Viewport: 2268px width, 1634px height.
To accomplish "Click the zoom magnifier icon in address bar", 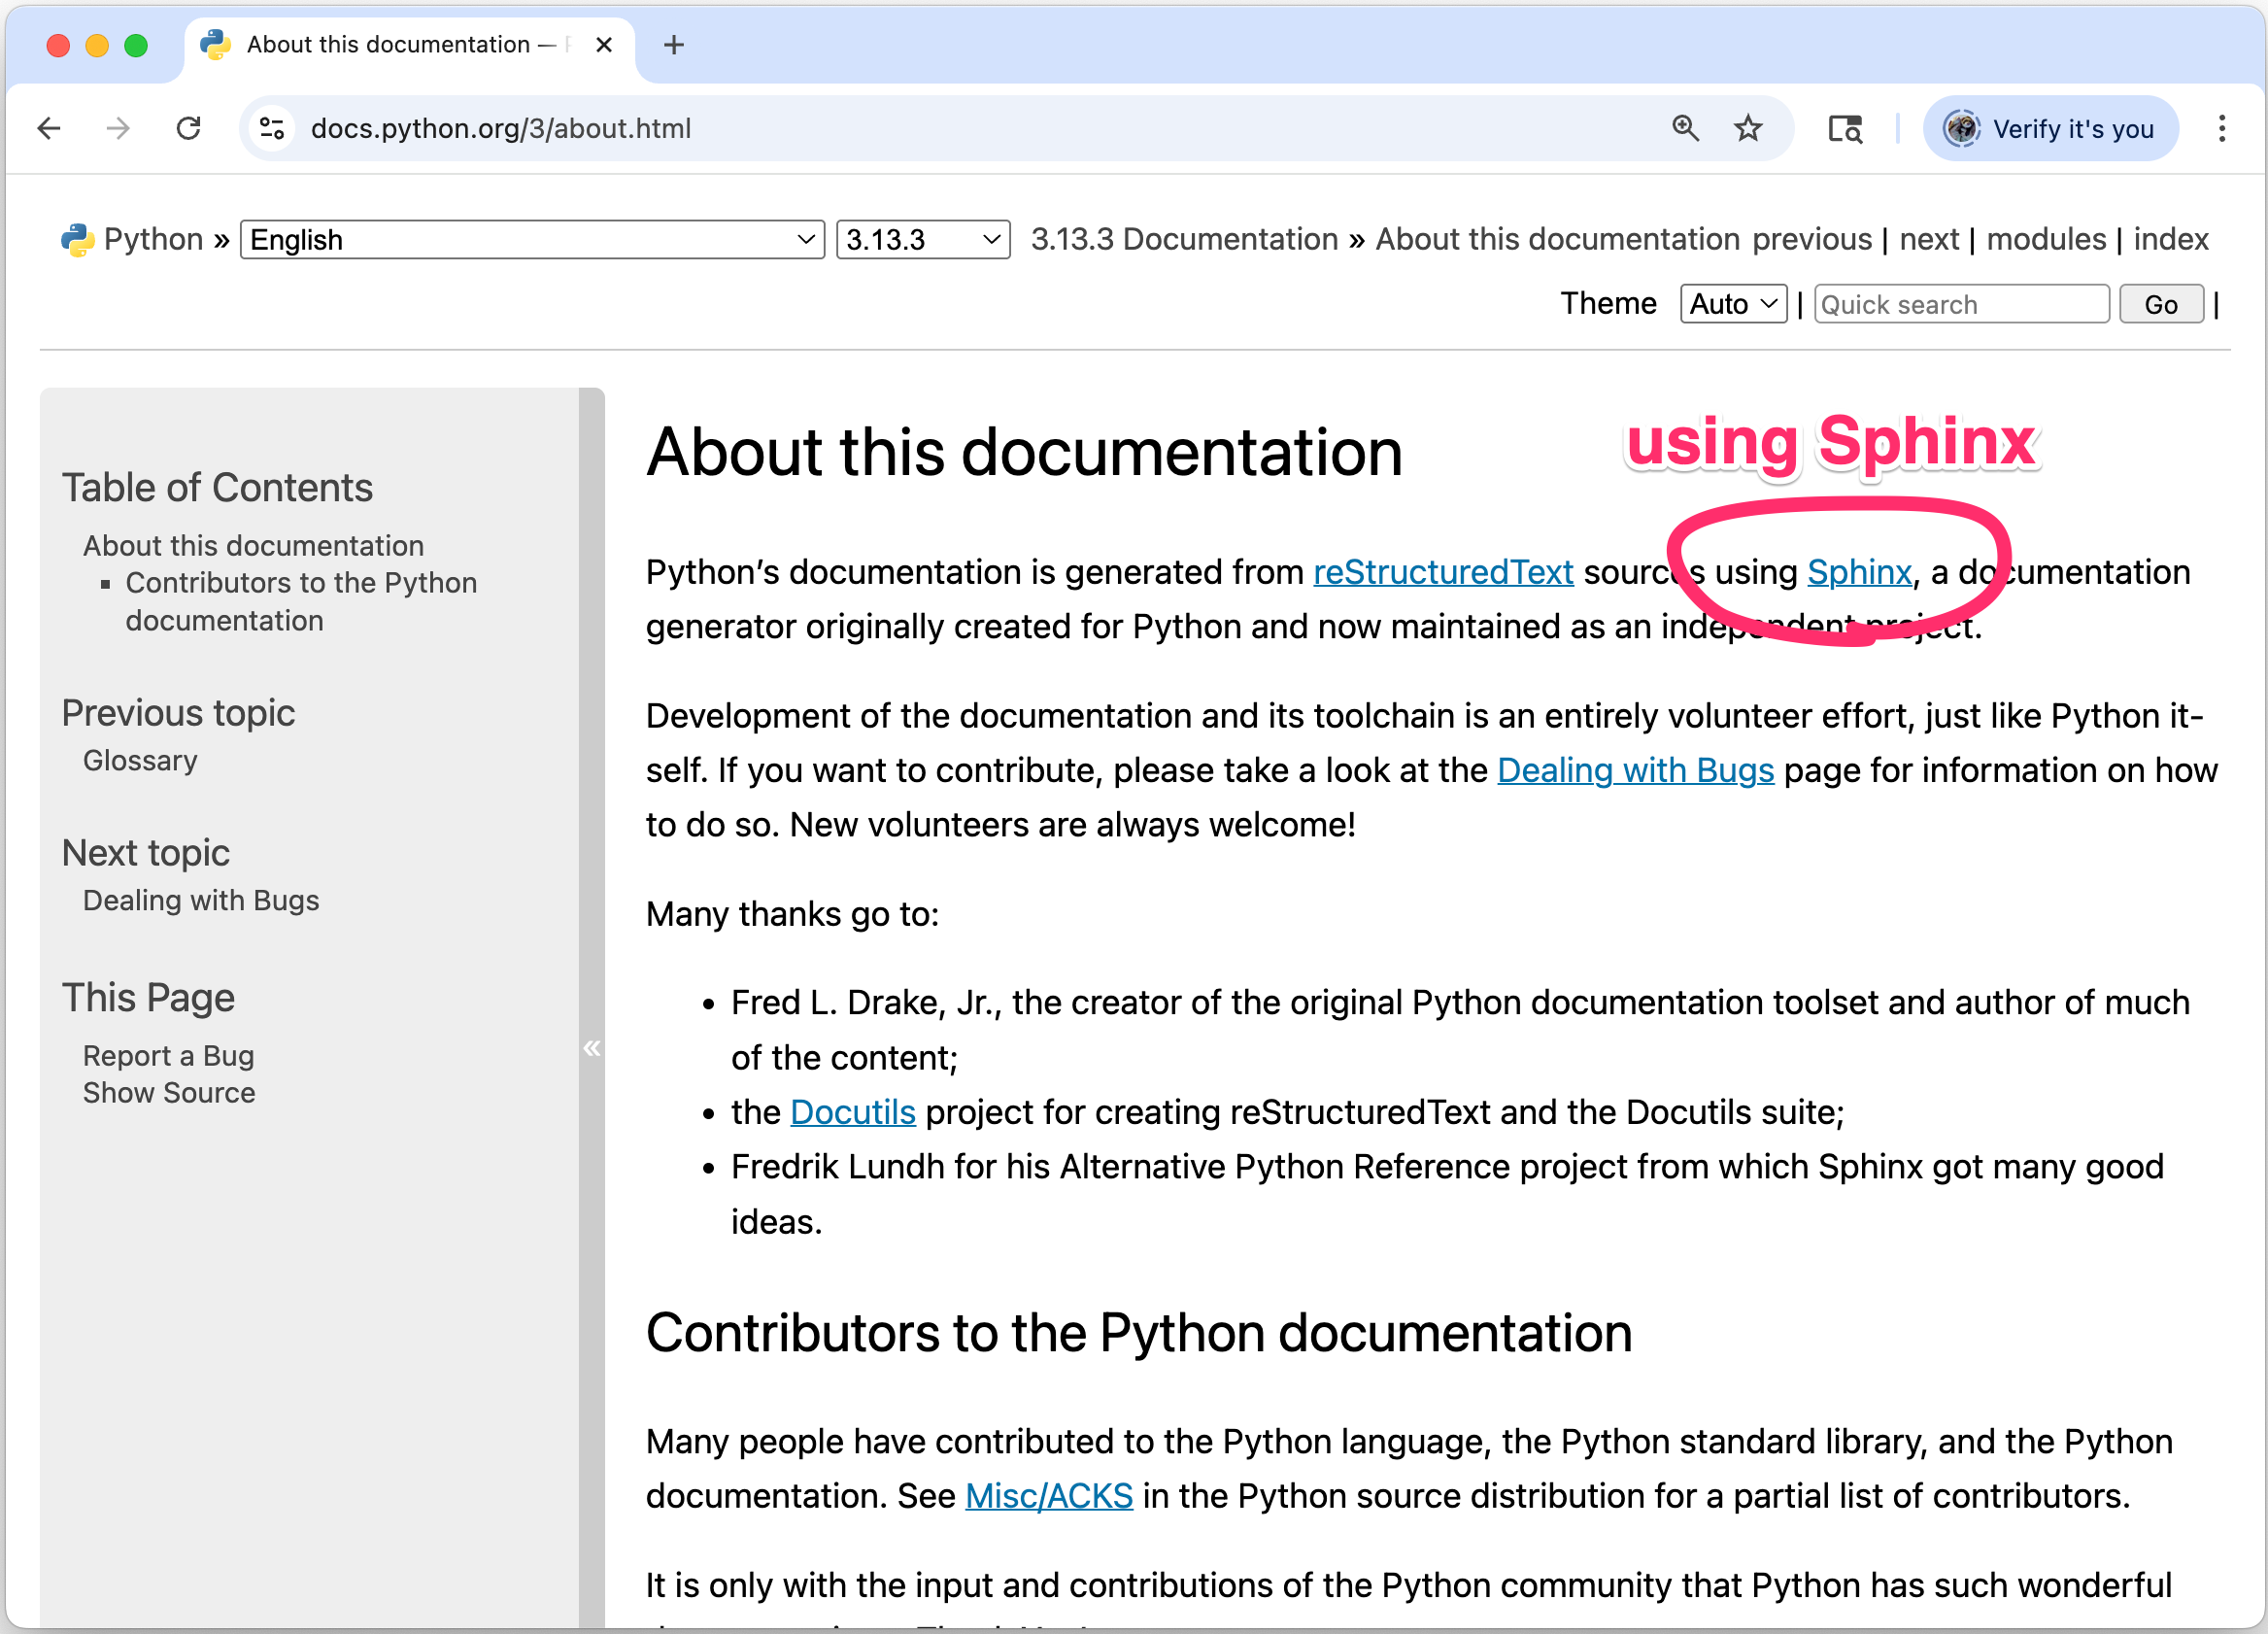I will 1685,128.
